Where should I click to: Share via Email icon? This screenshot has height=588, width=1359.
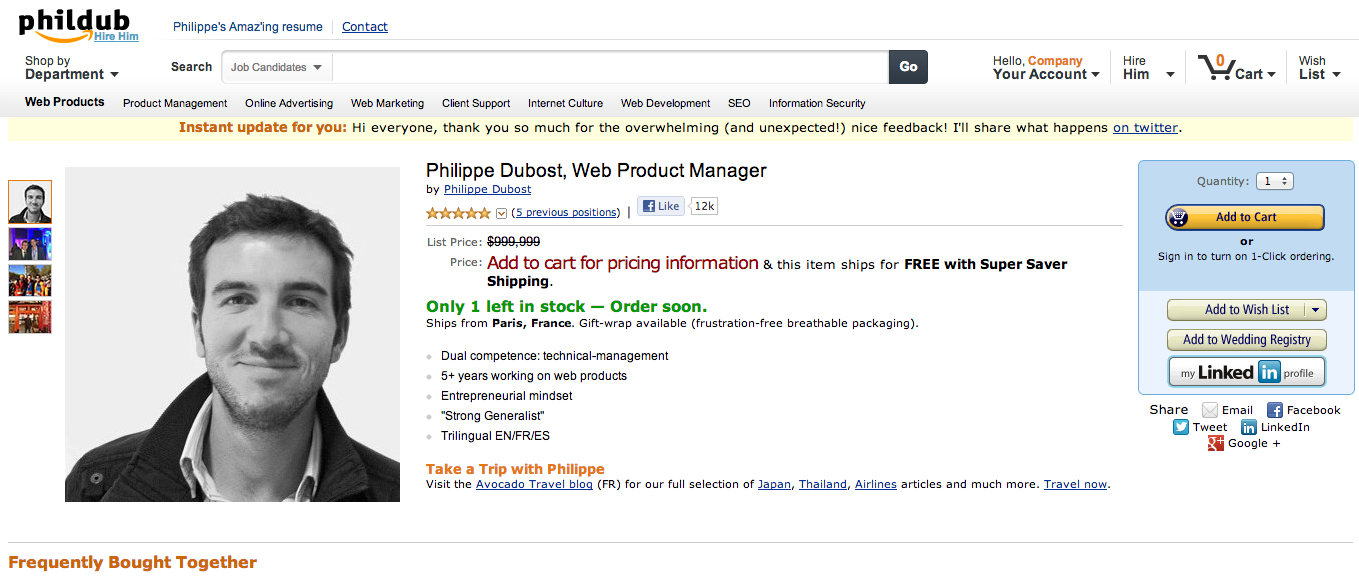coord(1210,410)
